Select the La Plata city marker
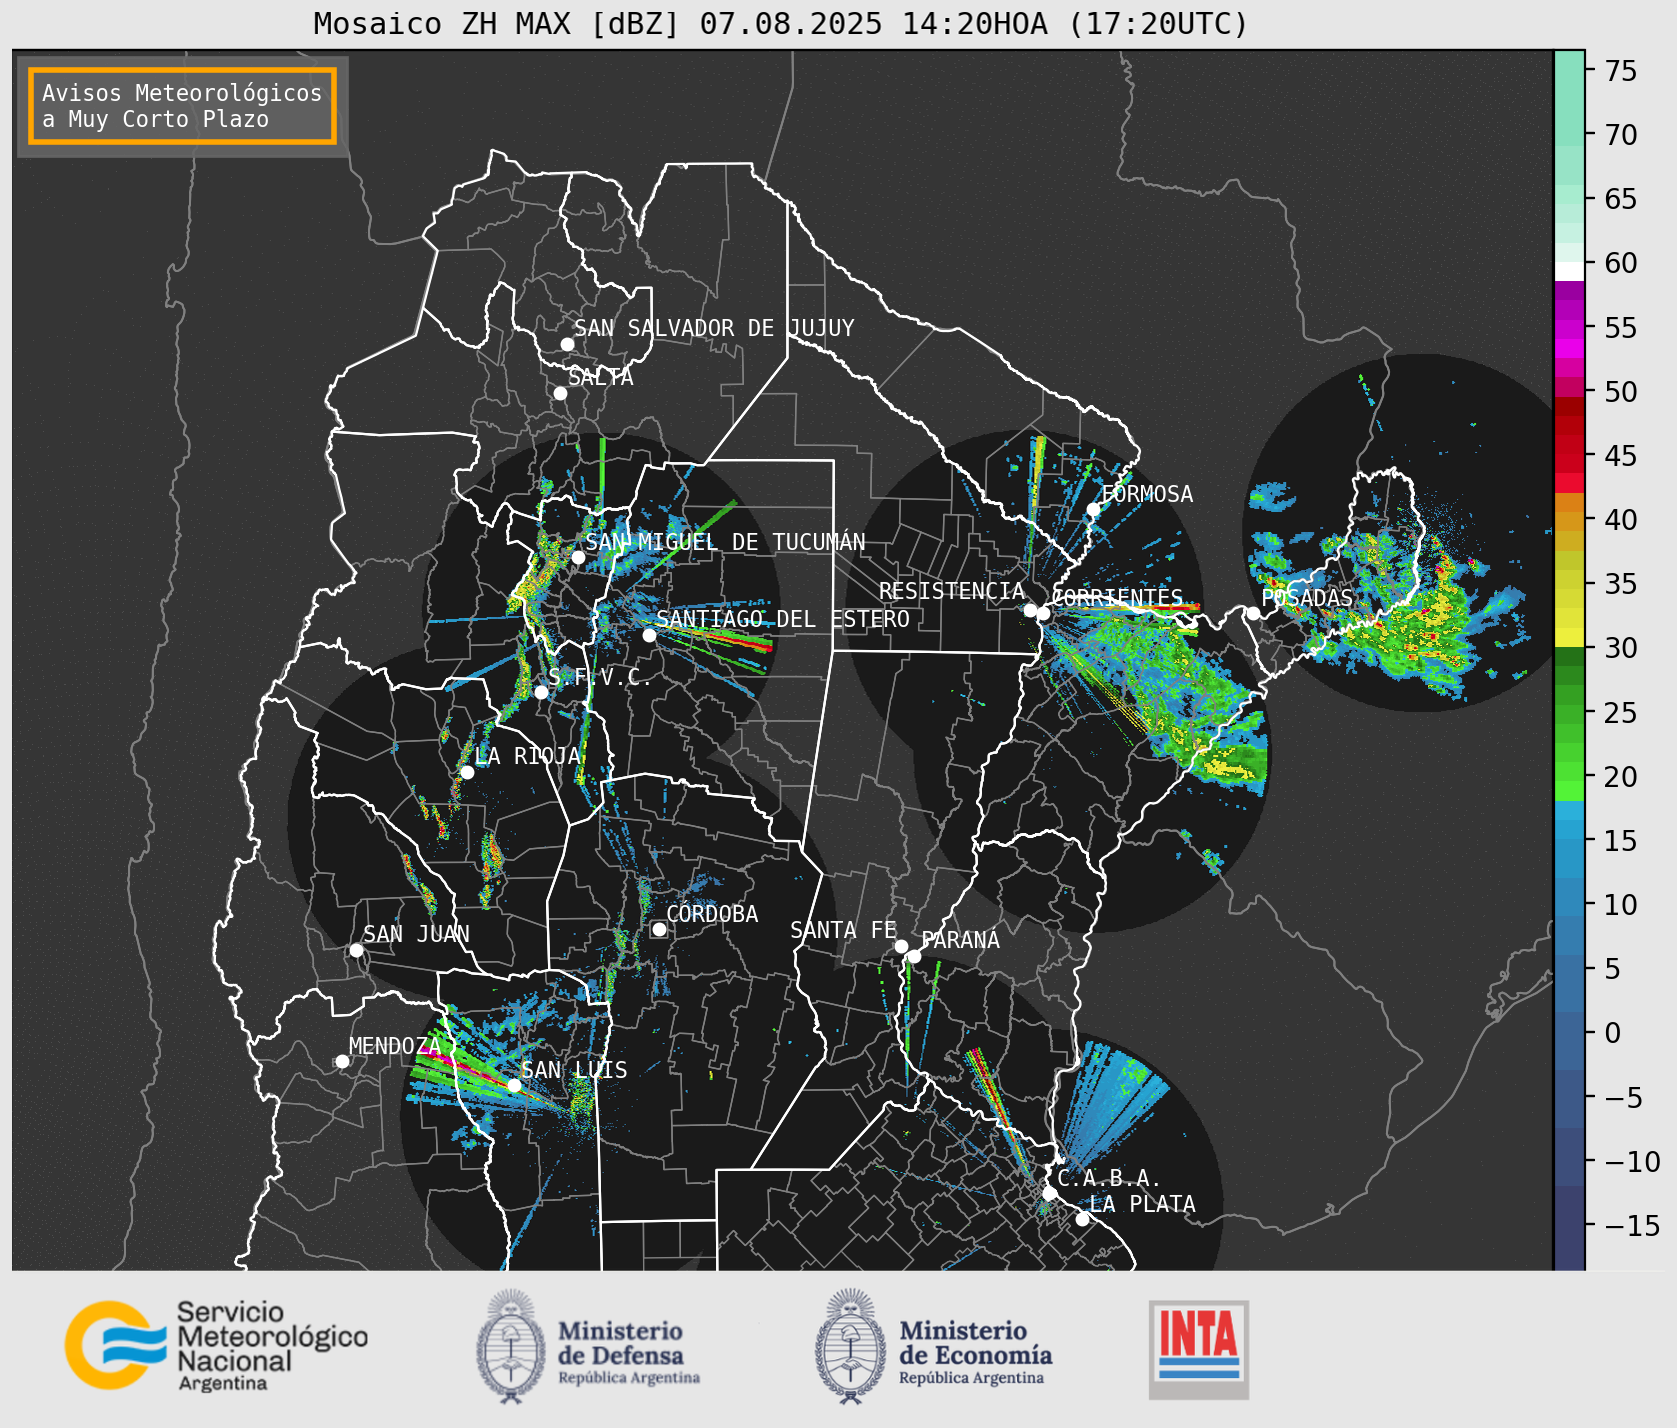The width and height of the screenshot is (1677, 1428). [x=1082, y=1219]
